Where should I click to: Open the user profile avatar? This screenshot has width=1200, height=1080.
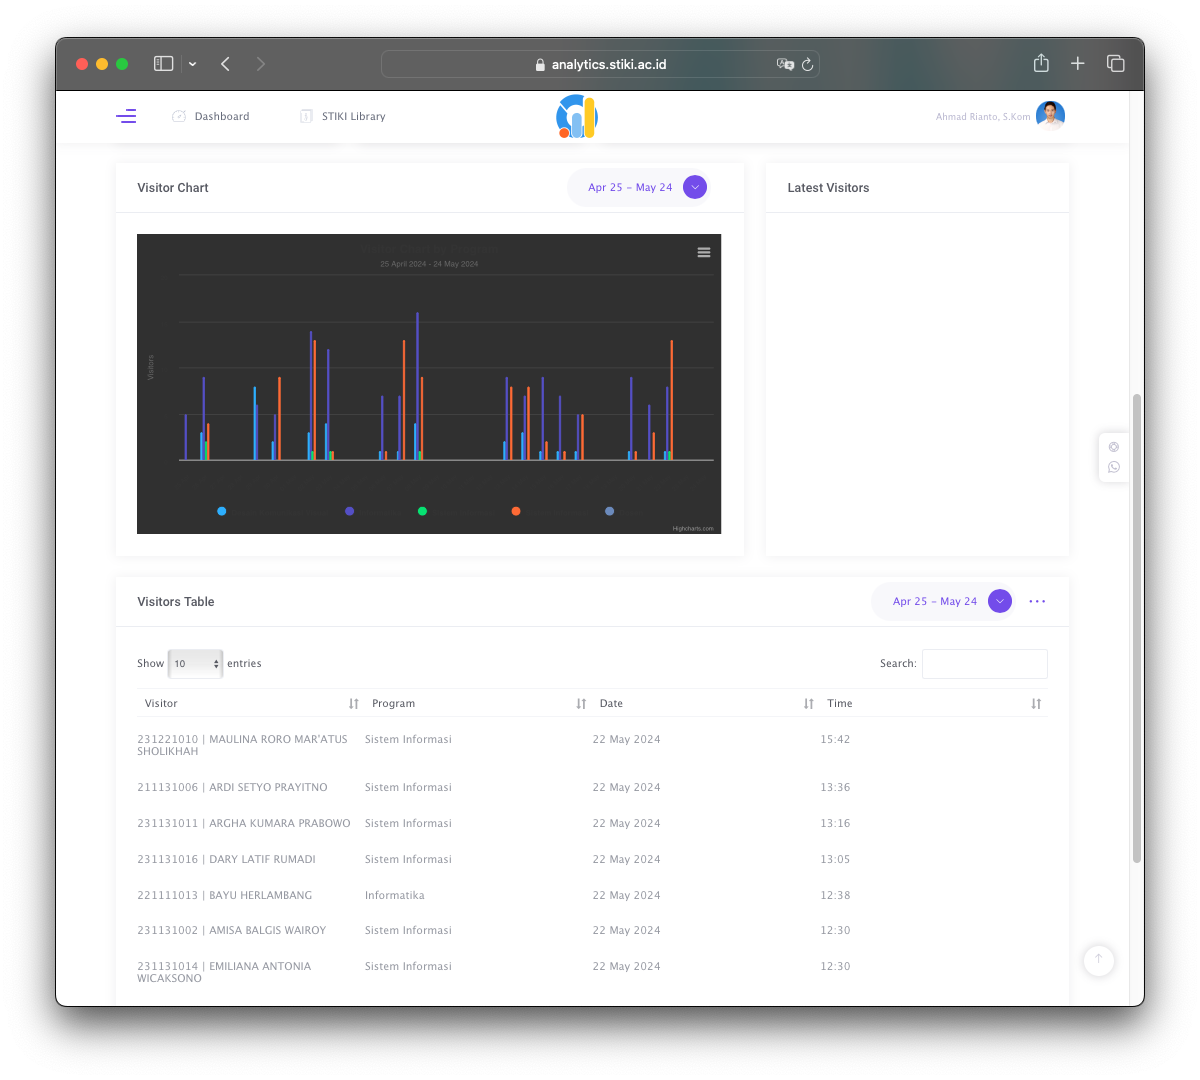tap(1050, 116)
